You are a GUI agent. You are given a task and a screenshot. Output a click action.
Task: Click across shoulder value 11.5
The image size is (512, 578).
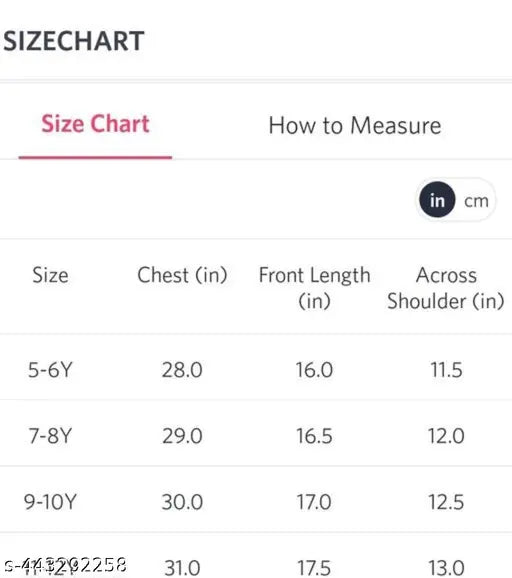(446, 370)
